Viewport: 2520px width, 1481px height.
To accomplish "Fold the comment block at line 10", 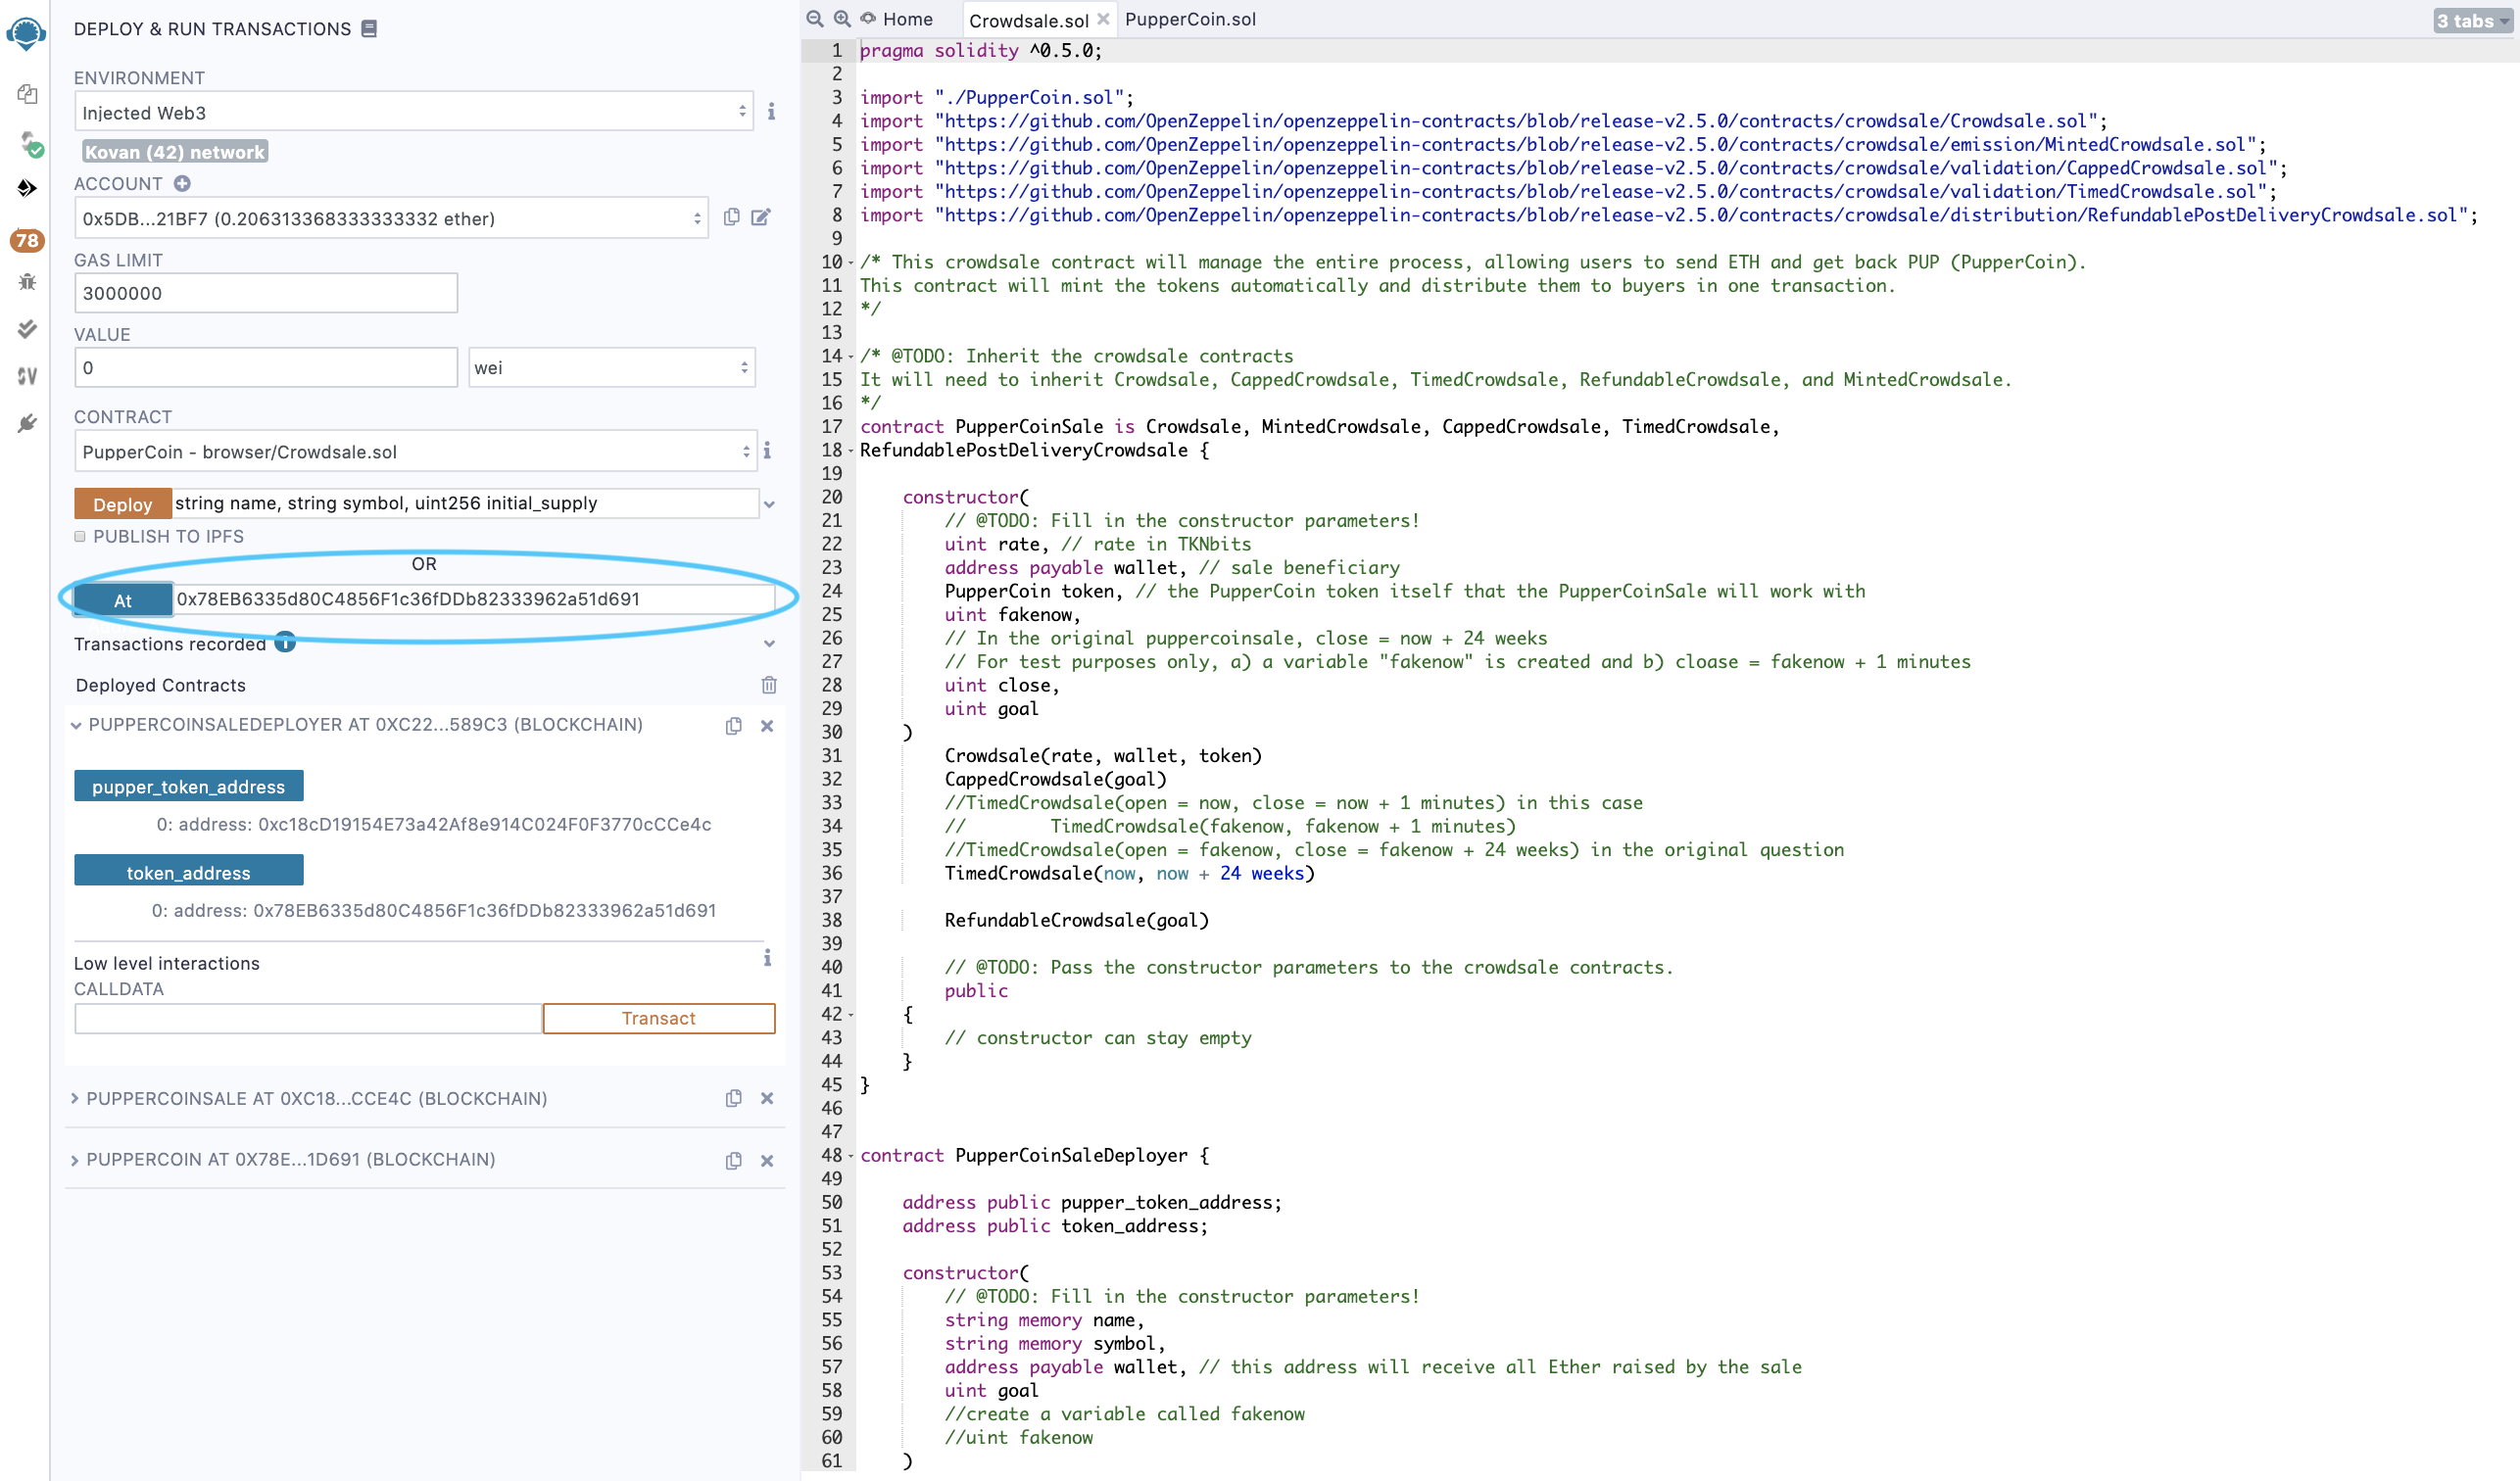I will pos(851,263).
